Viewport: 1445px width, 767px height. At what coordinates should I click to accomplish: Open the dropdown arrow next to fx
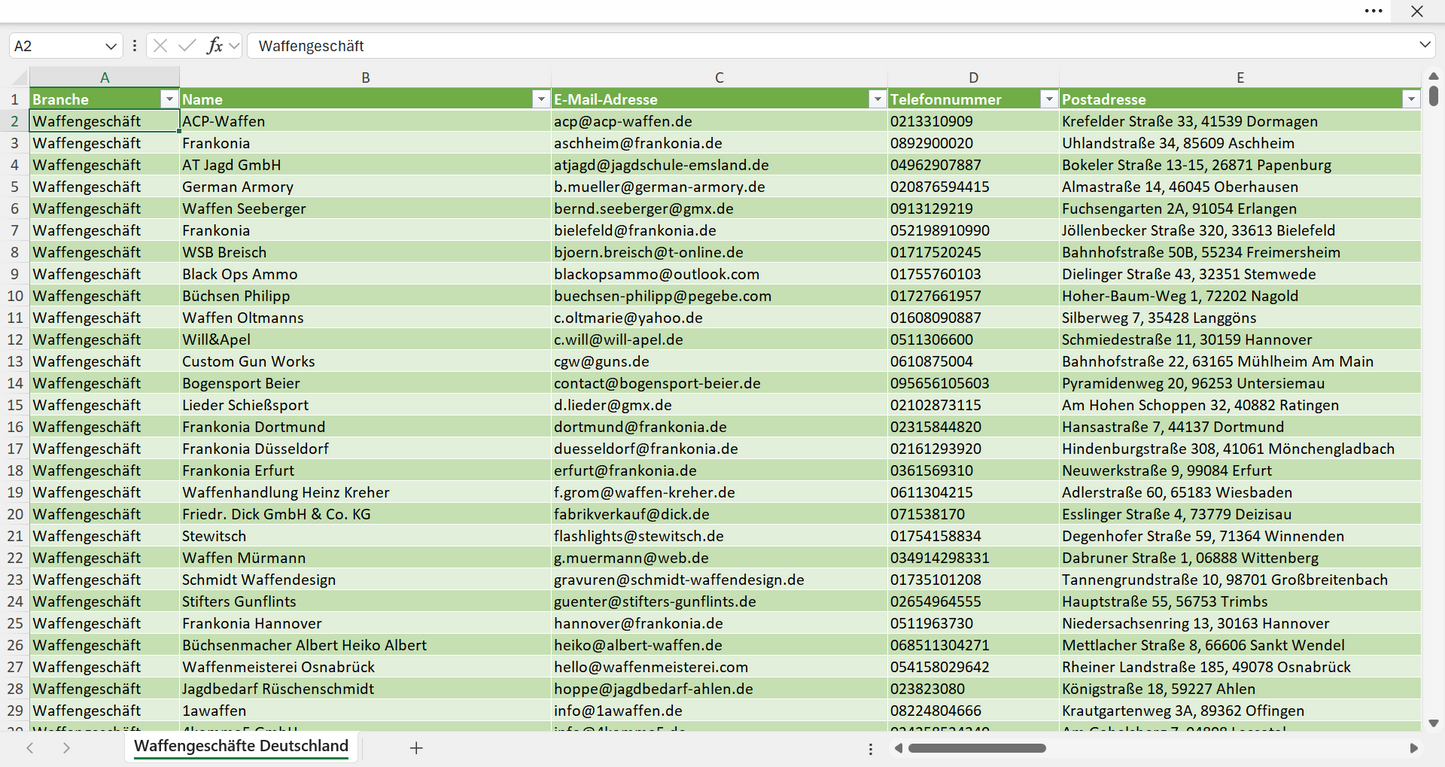[x=234, y=46]
